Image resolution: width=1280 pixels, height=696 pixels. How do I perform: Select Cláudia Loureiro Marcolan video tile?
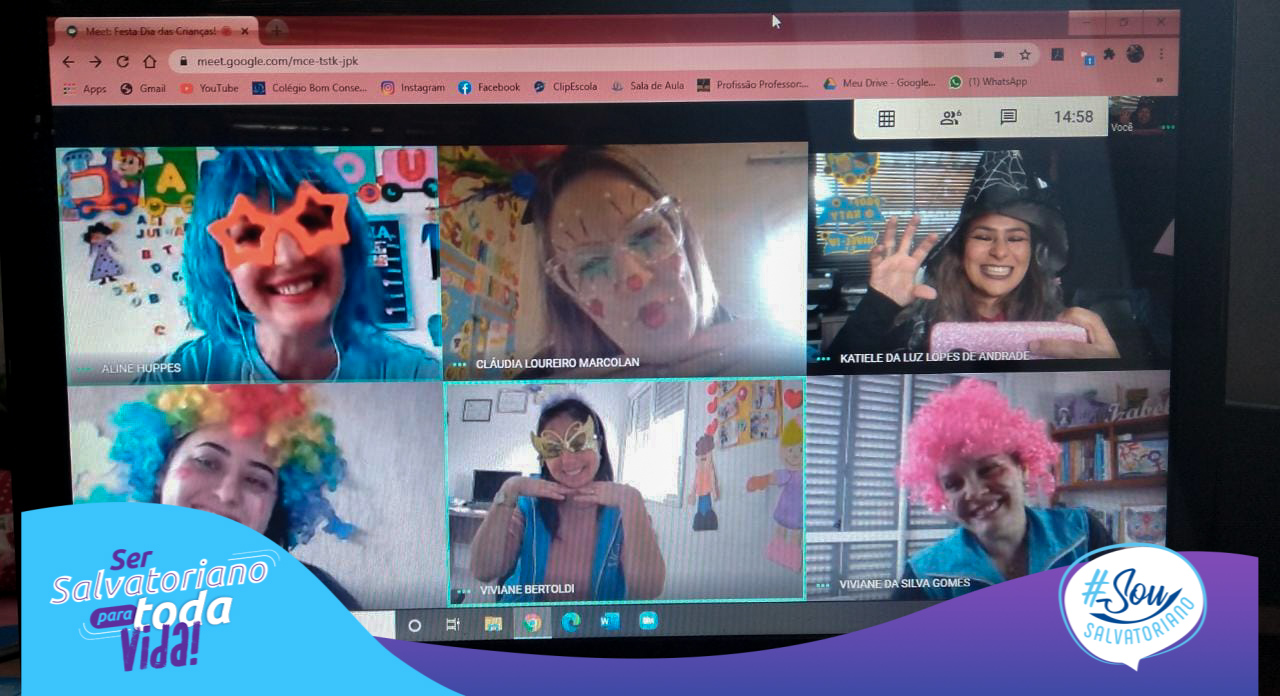coord(623,260)
